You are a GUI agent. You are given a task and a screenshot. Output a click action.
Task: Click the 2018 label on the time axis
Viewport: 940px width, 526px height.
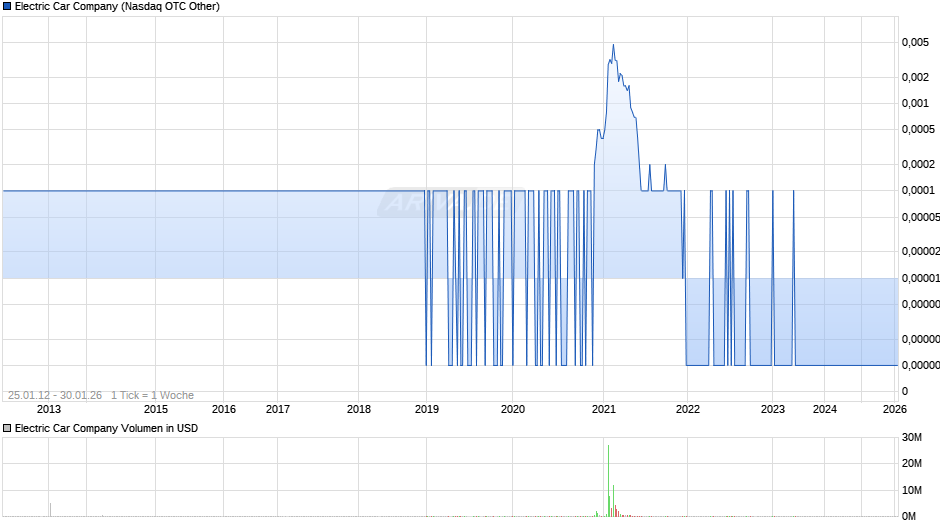tap(358, 409)
